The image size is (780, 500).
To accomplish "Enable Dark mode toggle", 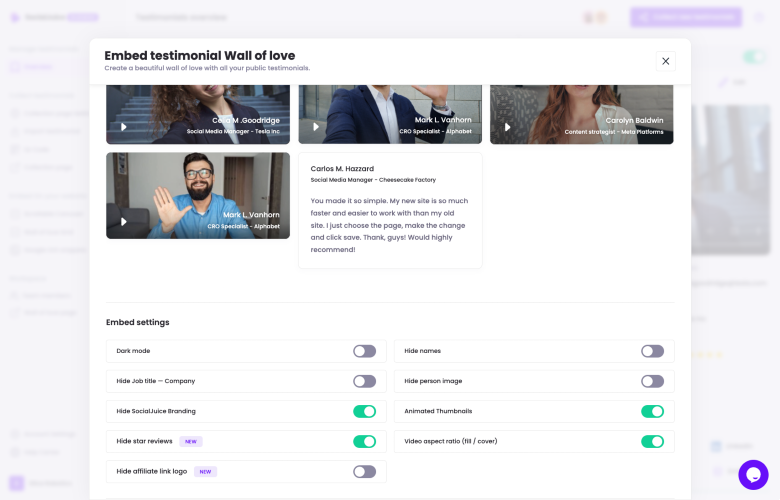I will tap(365, 351).
